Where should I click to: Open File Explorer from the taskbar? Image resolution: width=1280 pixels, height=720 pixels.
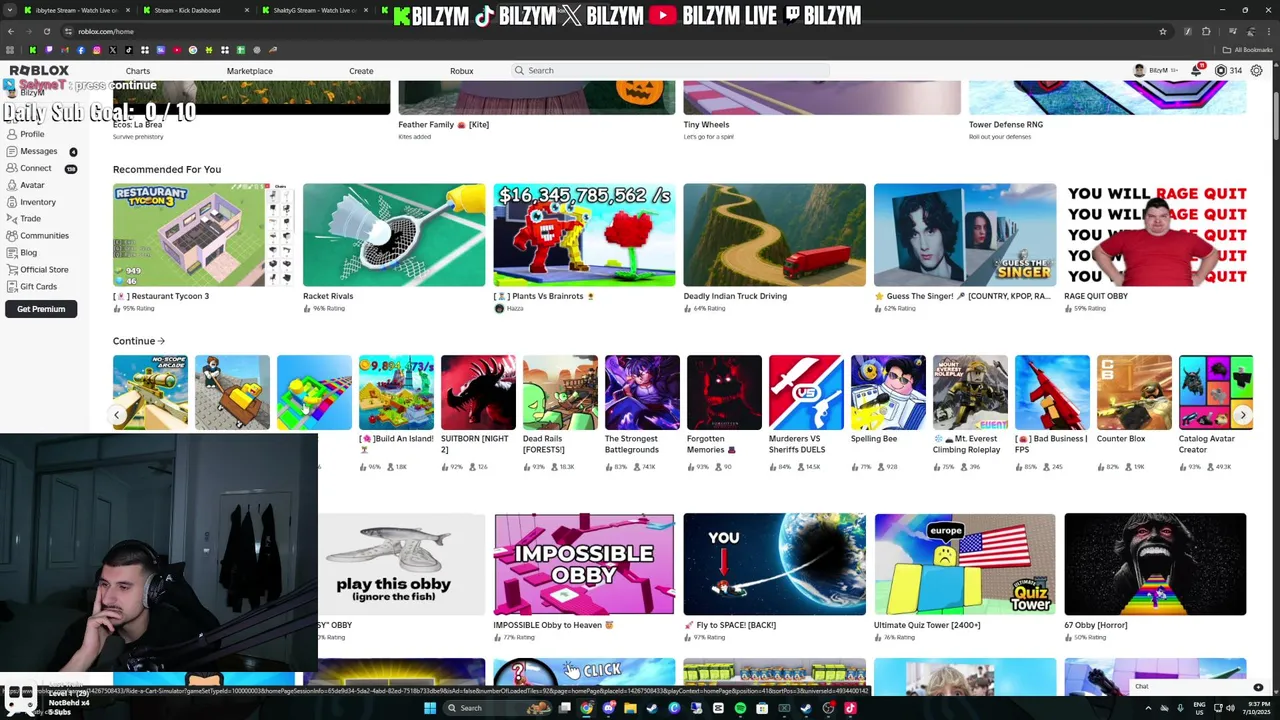pyautogui.click(x=630, y=708)
